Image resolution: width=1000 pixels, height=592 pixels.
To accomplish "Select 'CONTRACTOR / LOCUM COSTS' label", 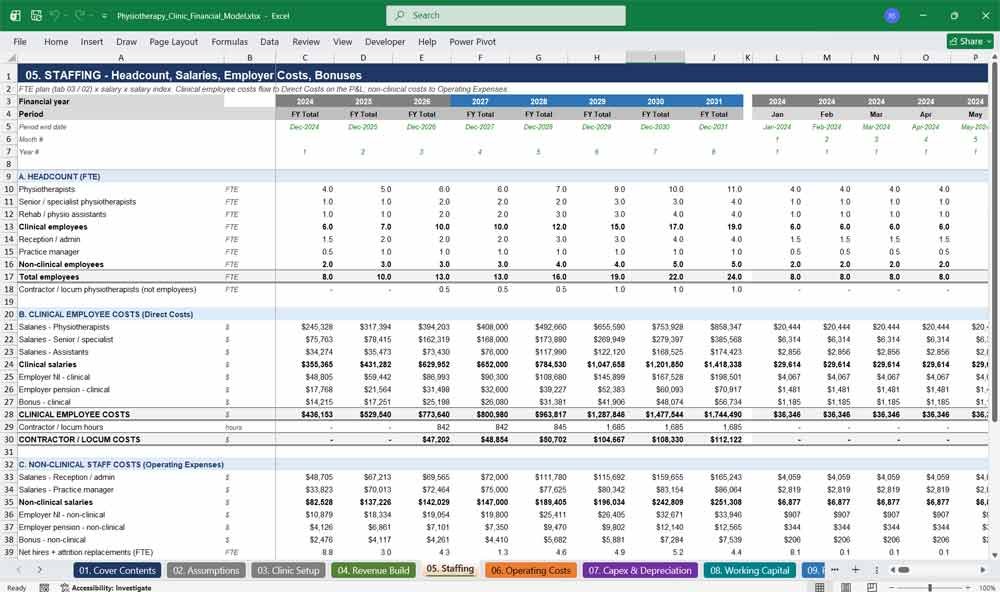I will pyautogui.click(x=121, y=440).
